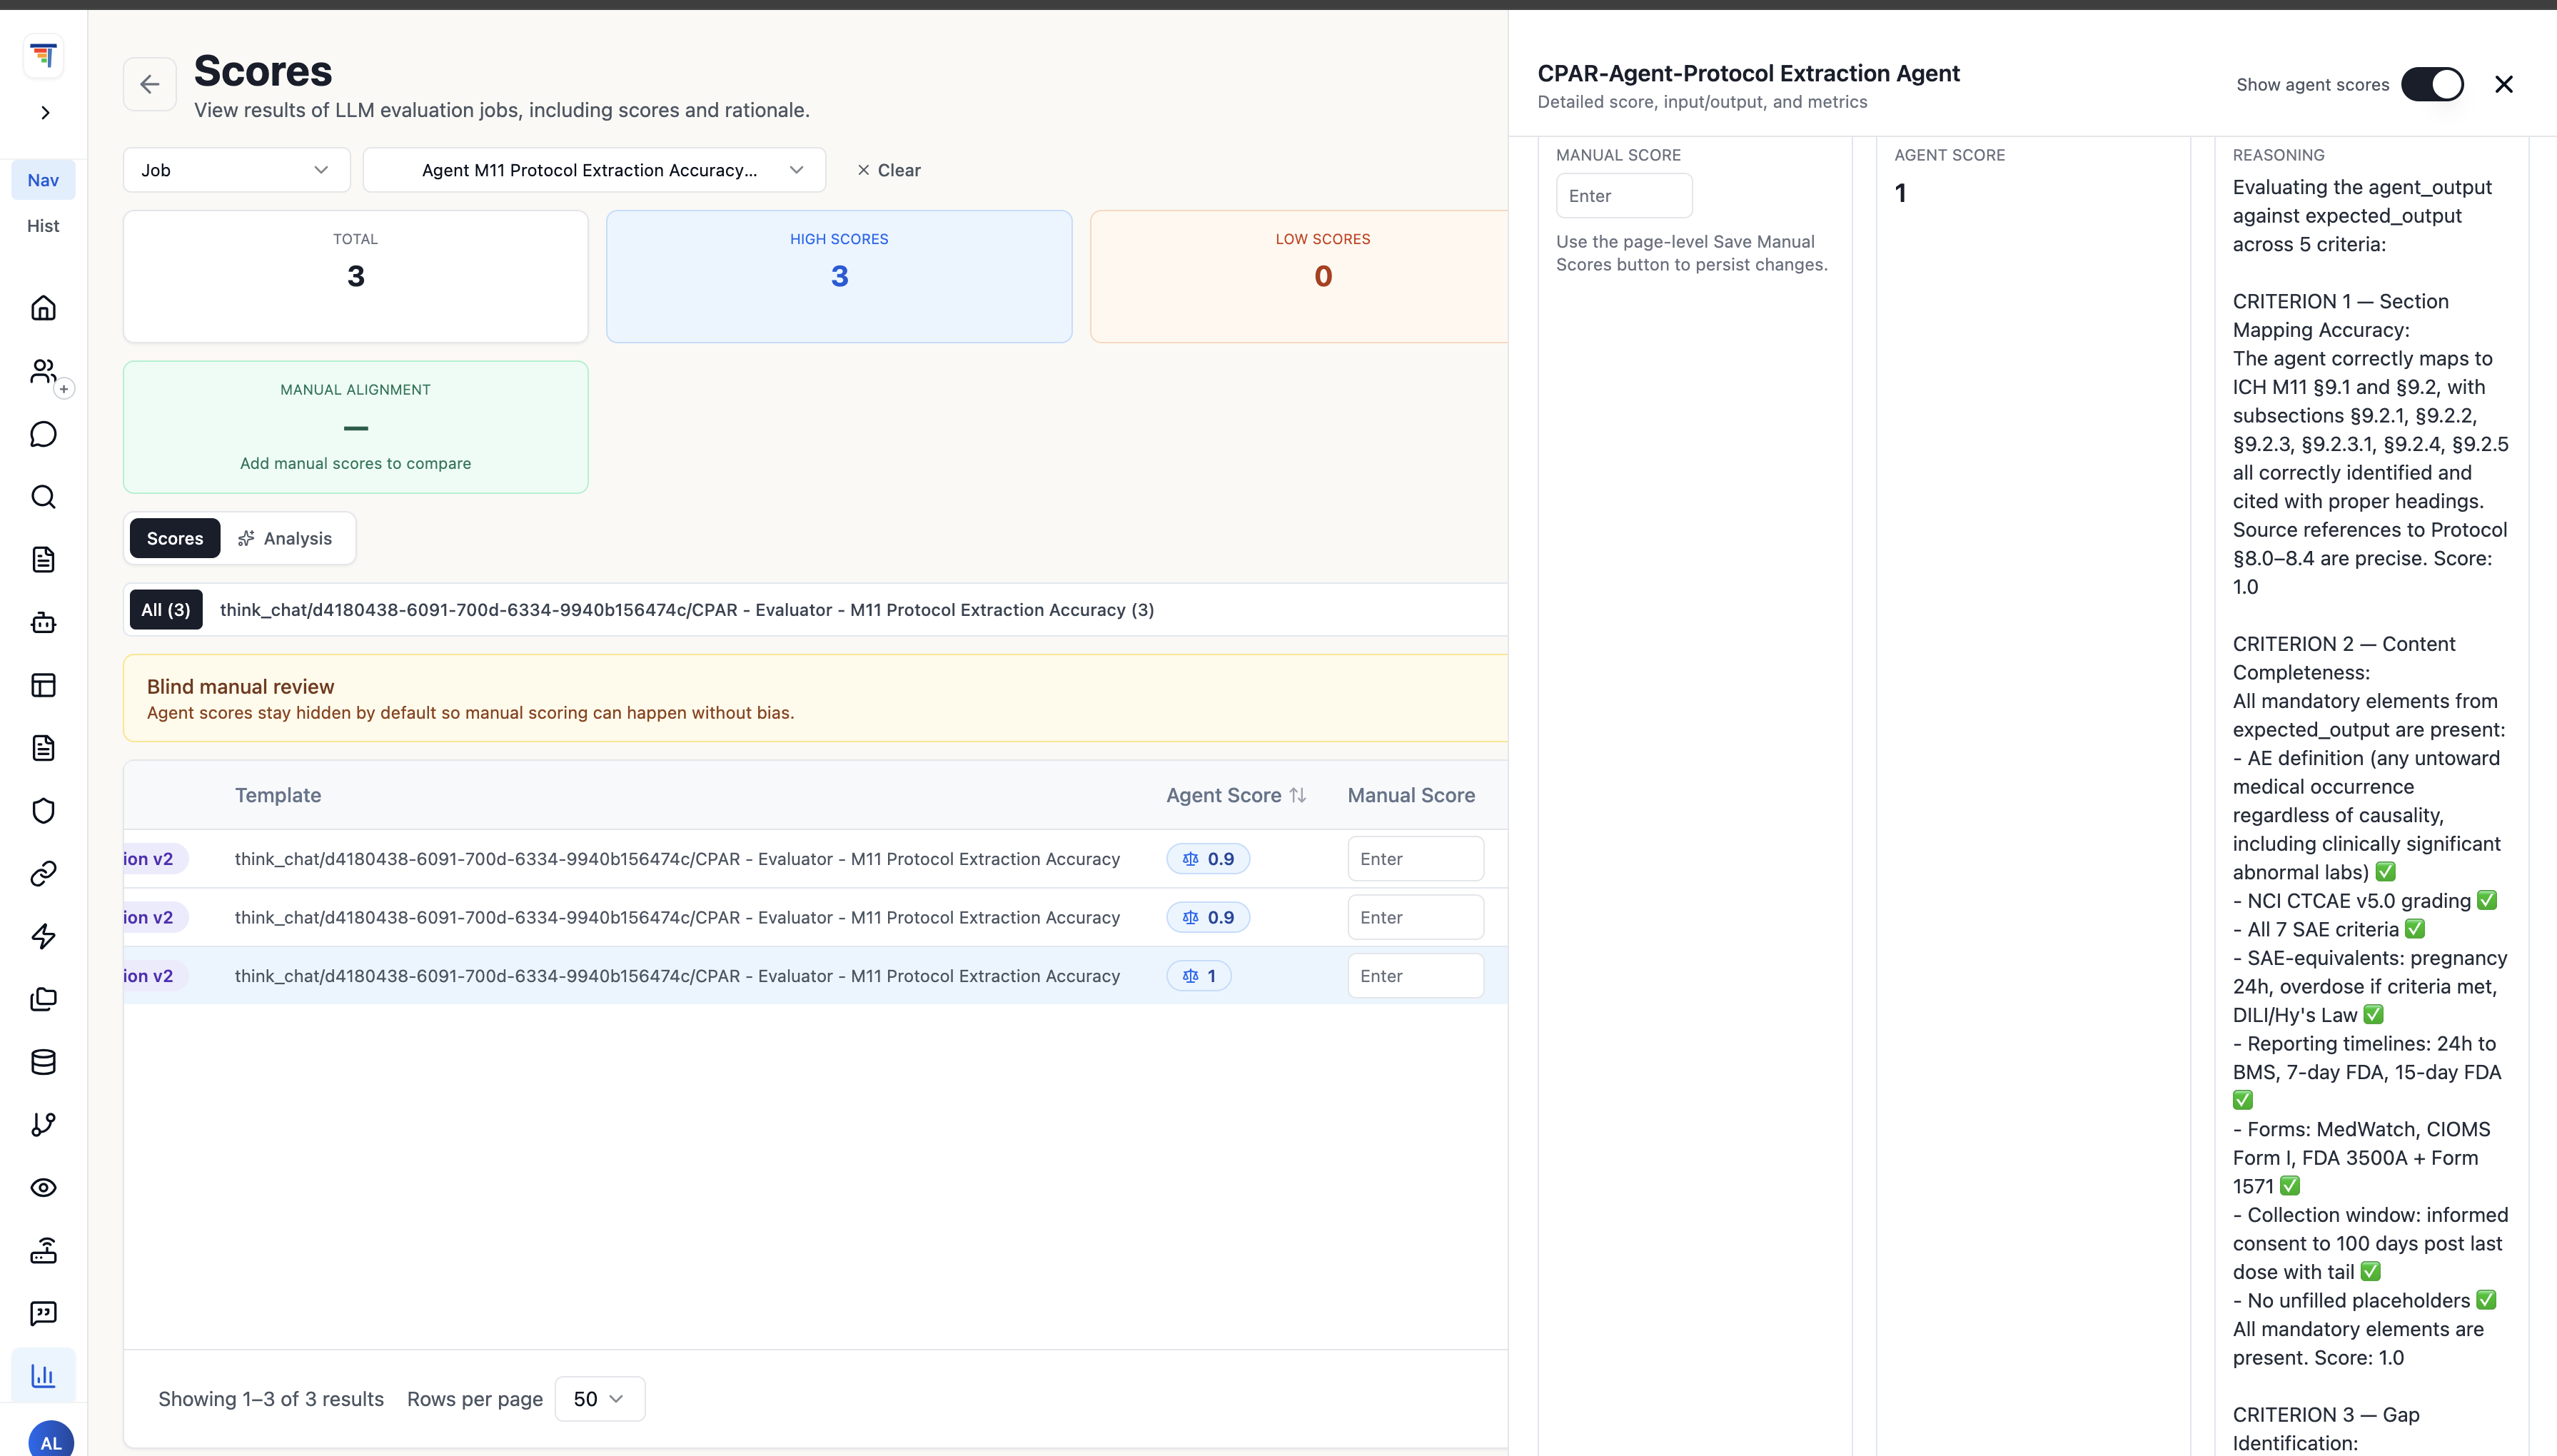This screenshot has height=1456, width=2557.
Task: Select the Scores tab
Action: [175, 538]
